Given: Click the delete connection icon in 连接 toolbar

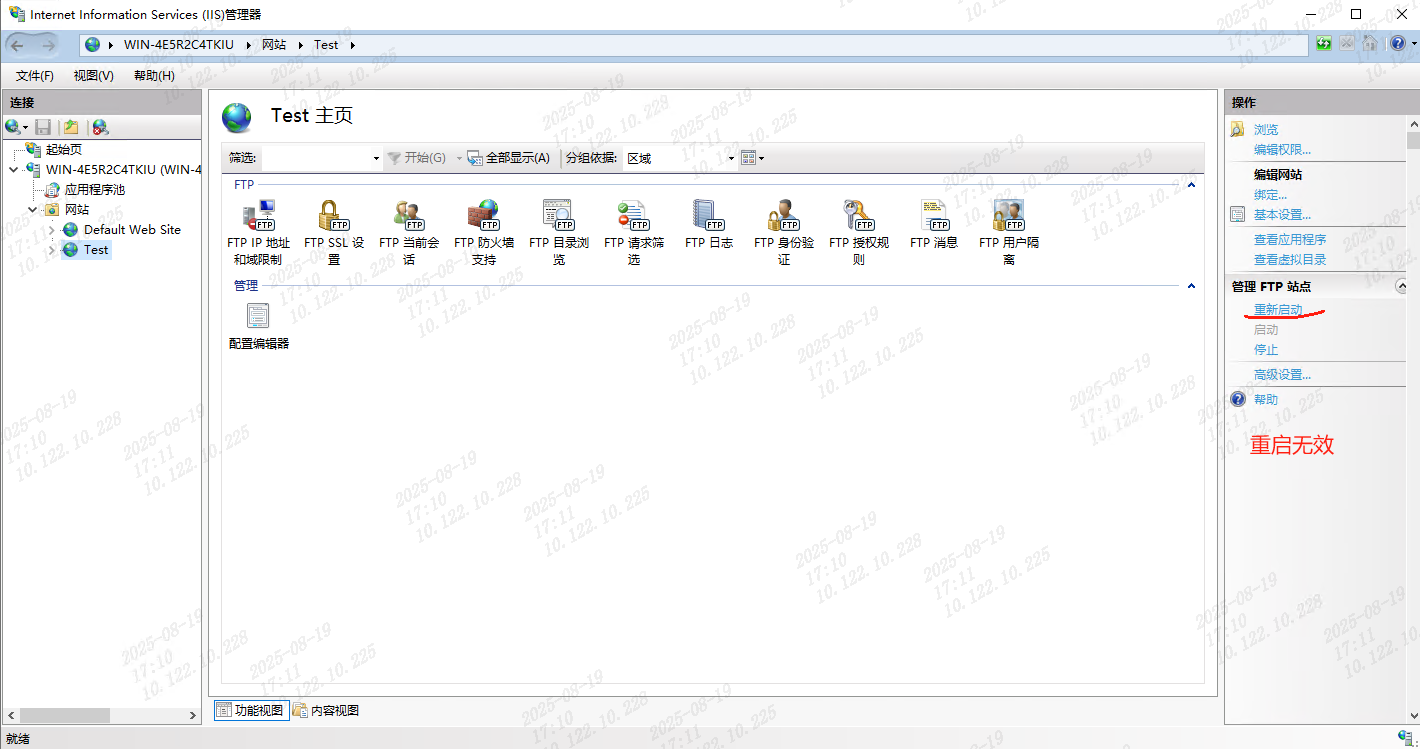Looking at the screenshot, I should click(100, 127).
